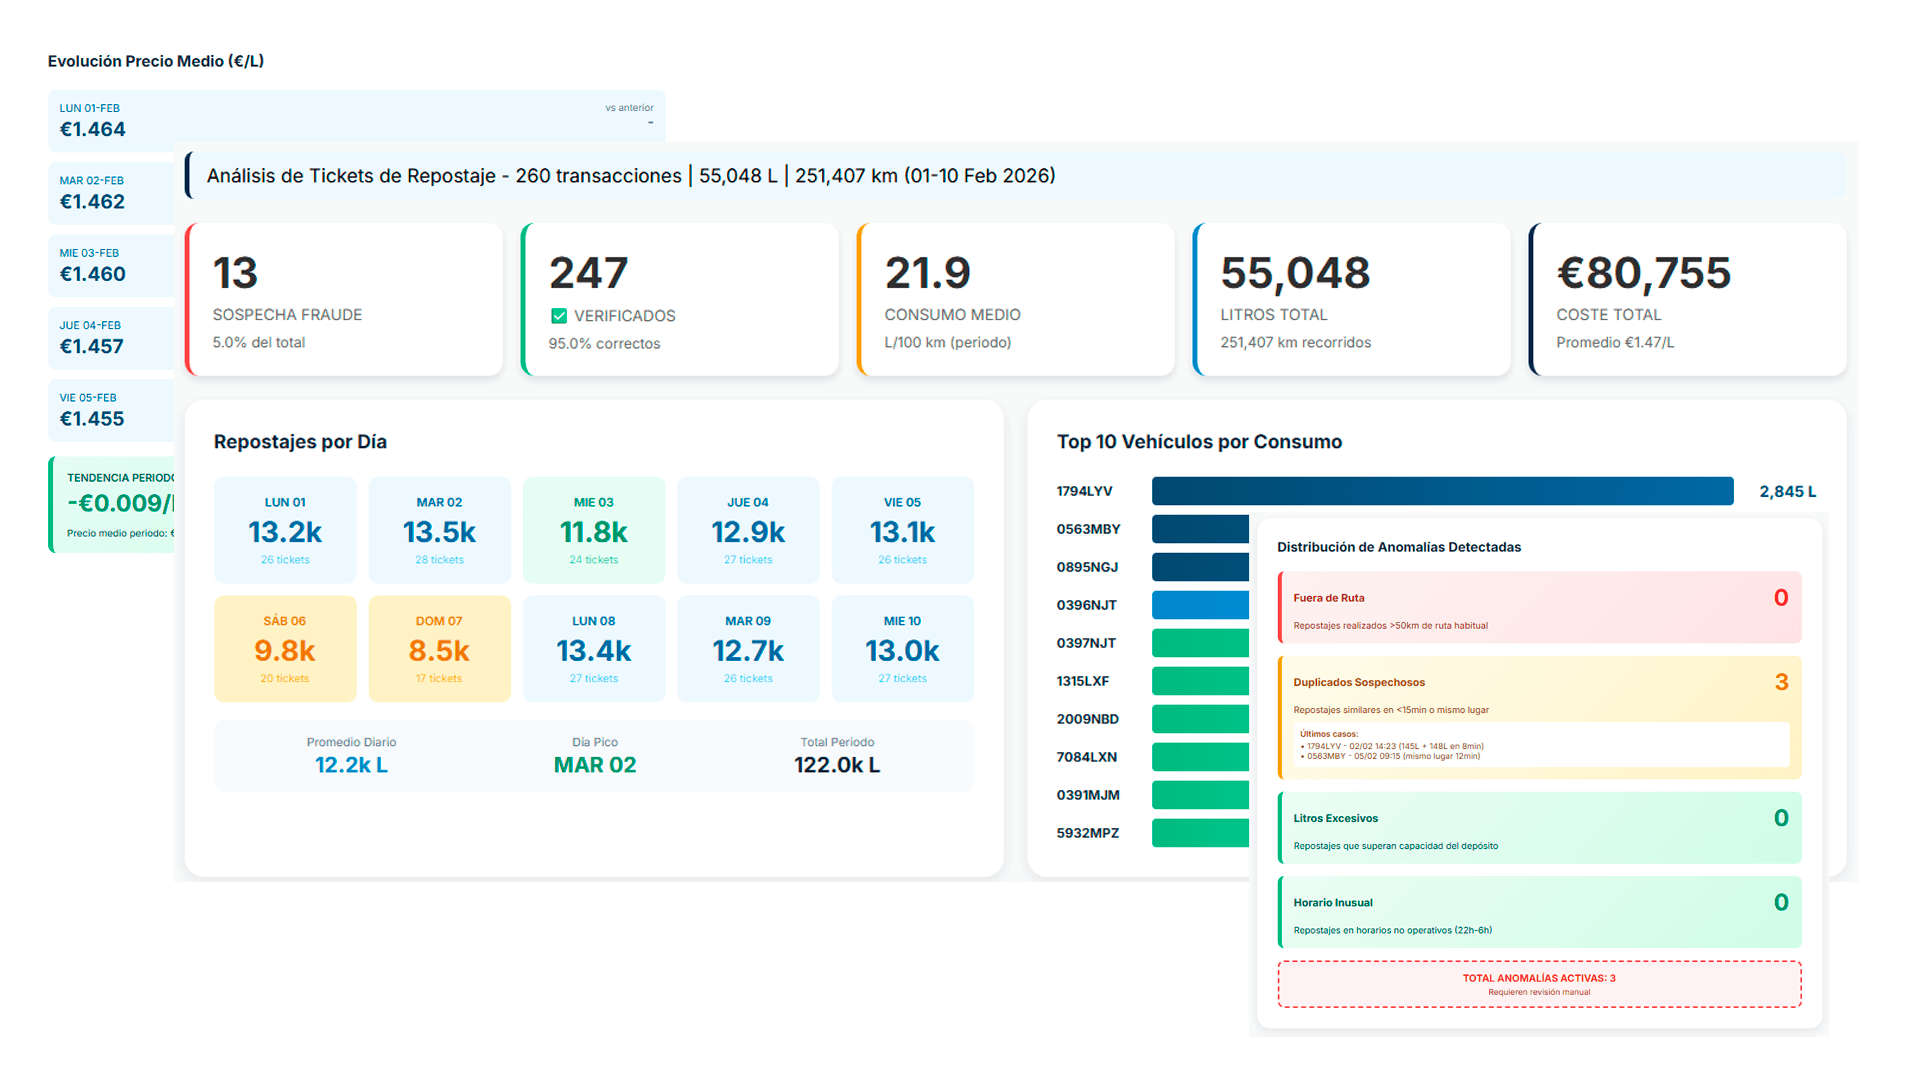The width and height of the screenshot is (1920, 1080).
Task: Click the 1794LYV consumption bar
Action: click(x=1442, y=491)
